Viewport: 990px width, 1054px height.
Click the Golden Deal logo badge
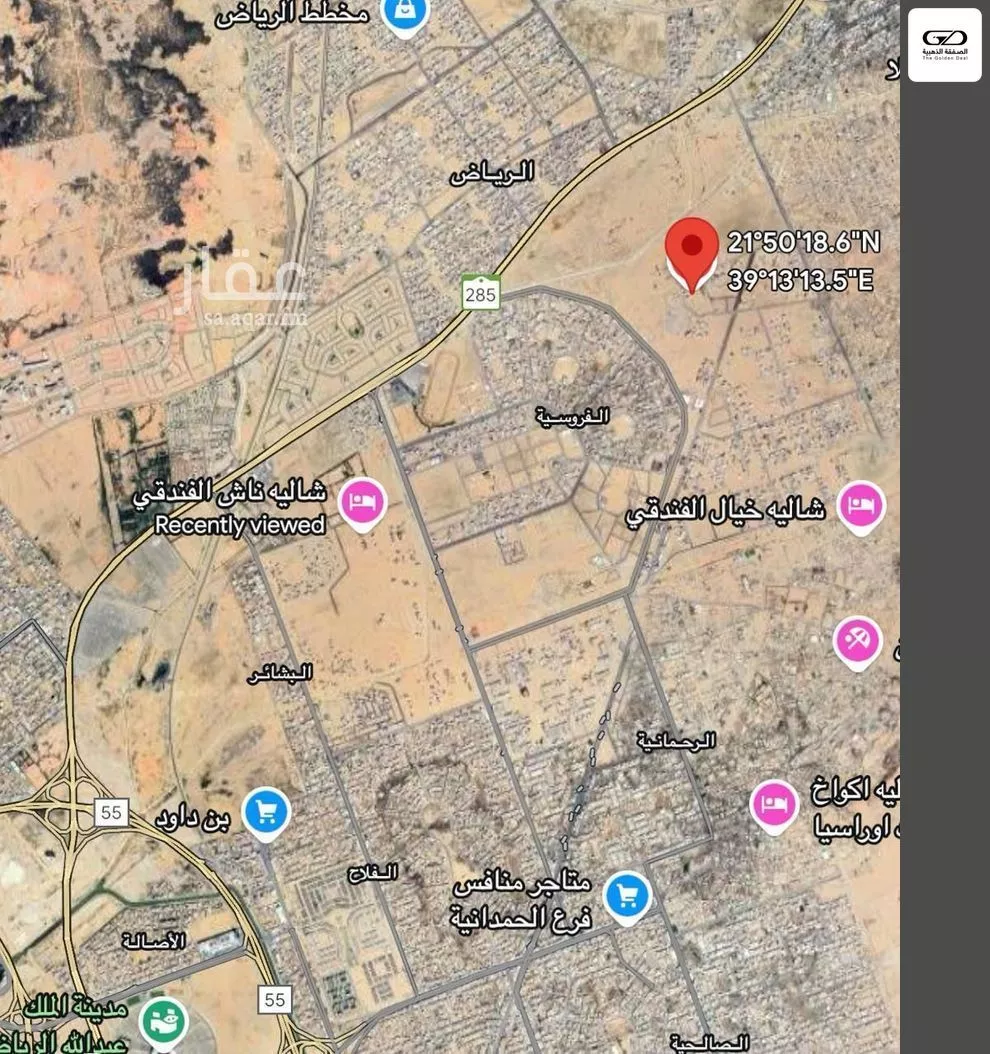click(944, 45)
